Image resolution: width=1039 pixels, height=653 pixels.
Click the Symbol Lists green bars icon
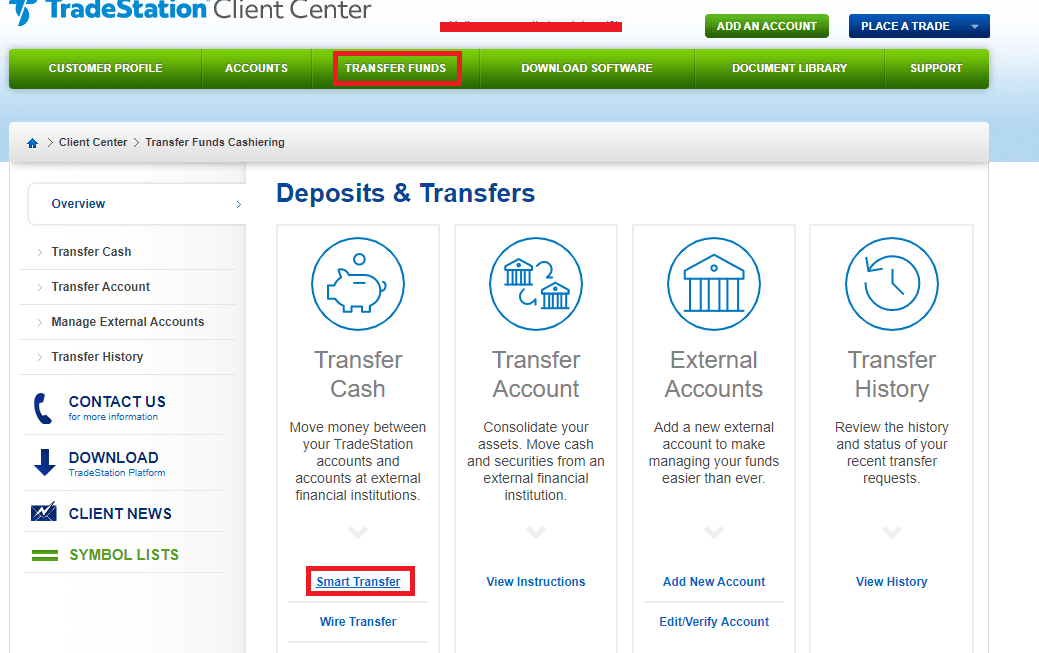44,555
